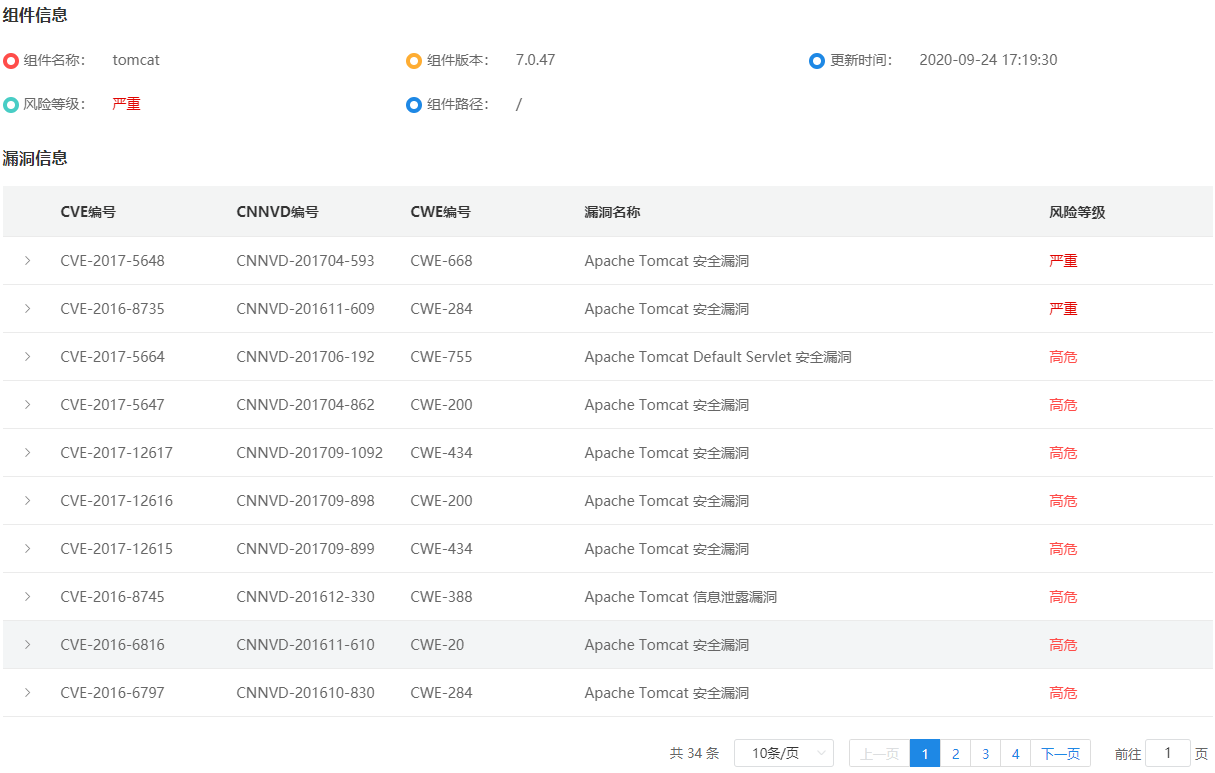Screen dimensions: 1215x773
Task: Select CVE-2017-12616 cell text
Action: coord(116,501)
